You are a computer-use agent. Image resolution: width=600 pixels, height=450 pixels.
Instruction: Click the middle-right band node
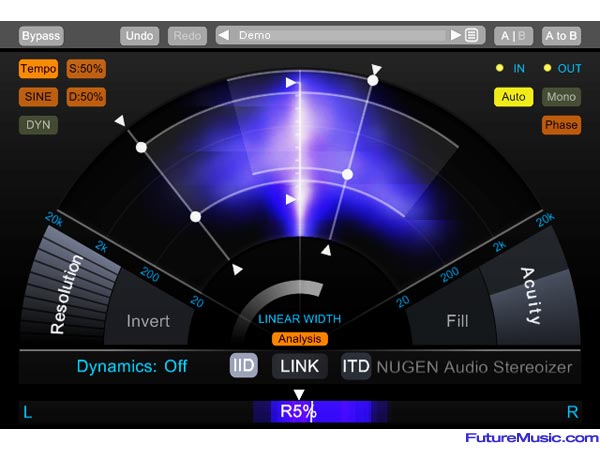(x=347, y=175)
